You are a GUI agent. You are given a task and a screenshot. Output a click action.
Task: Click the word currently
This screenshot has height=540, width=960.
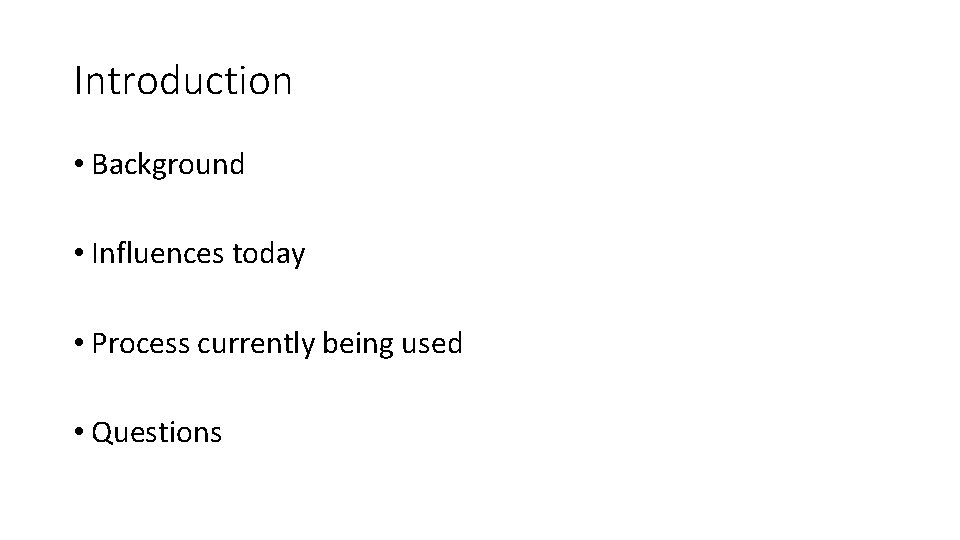coord(257,344)
